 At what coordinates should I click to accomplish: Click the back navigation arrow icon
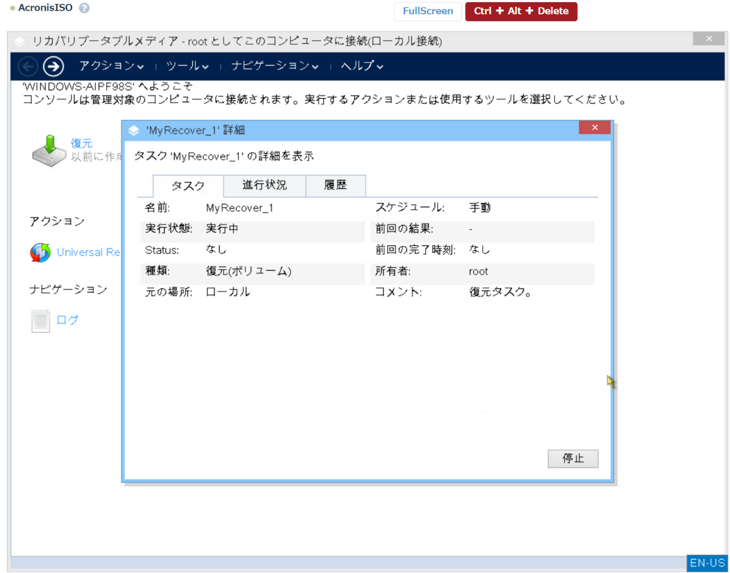click(28, 66)
